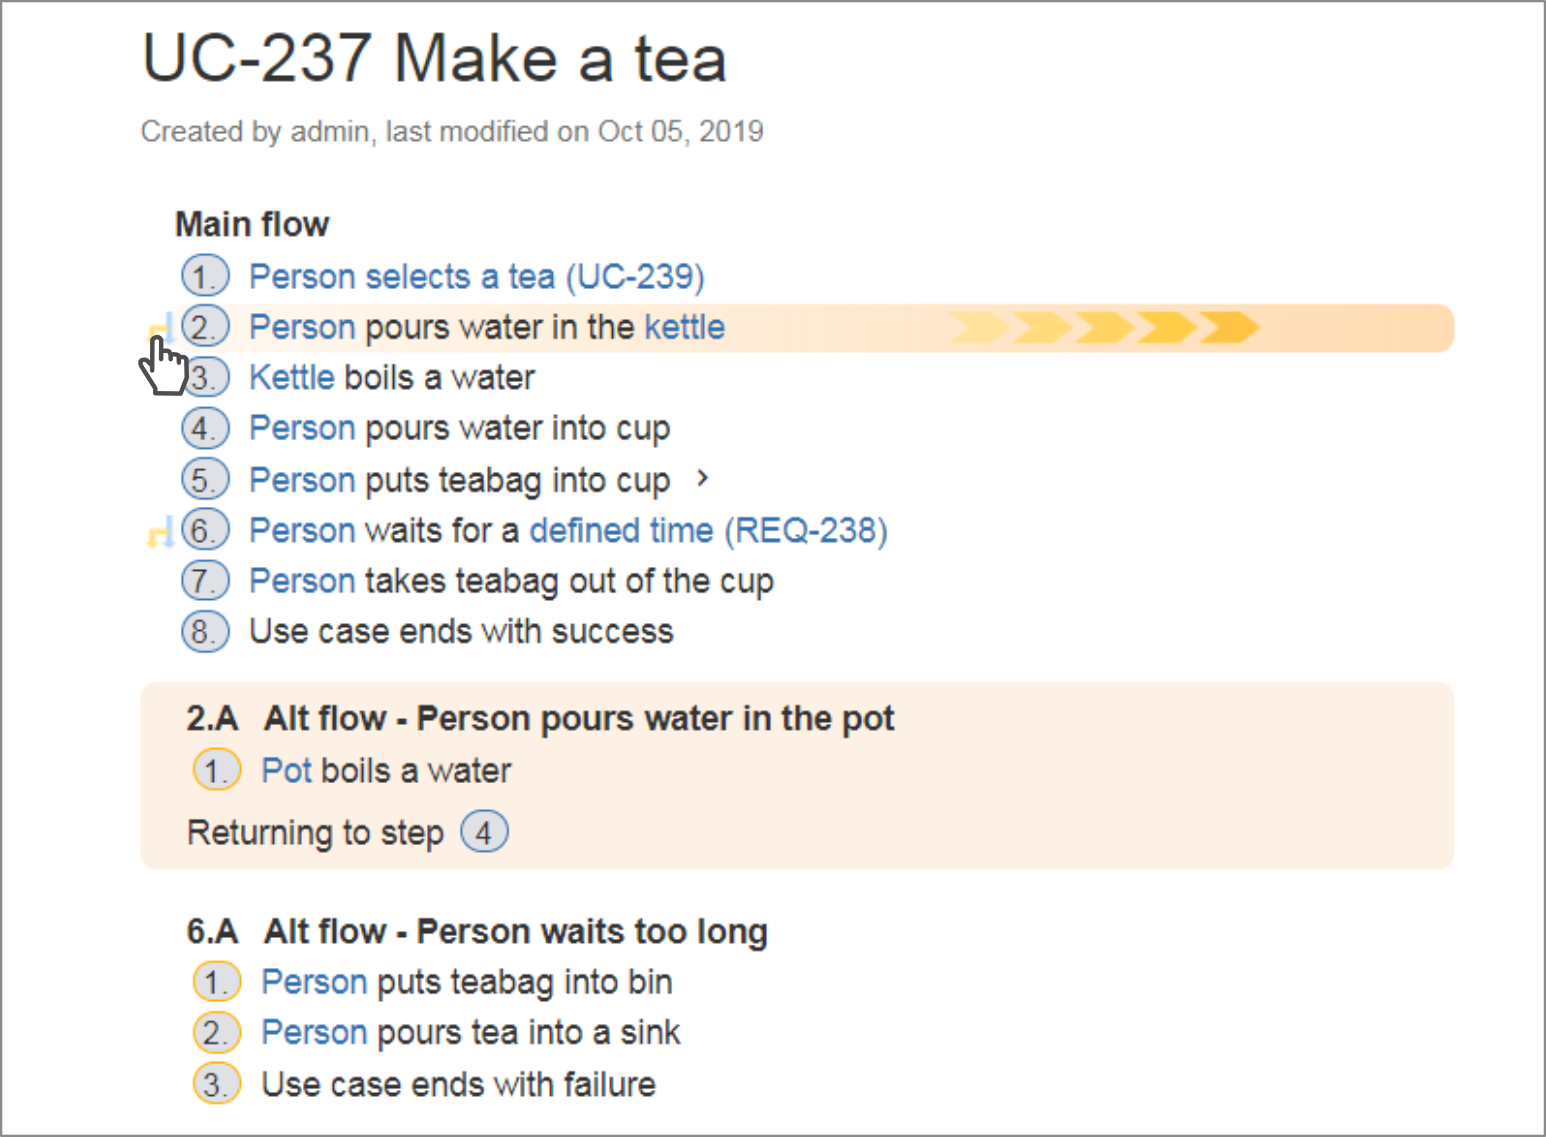Expand chevron after Person puts teabag into cup

(703, 479)
